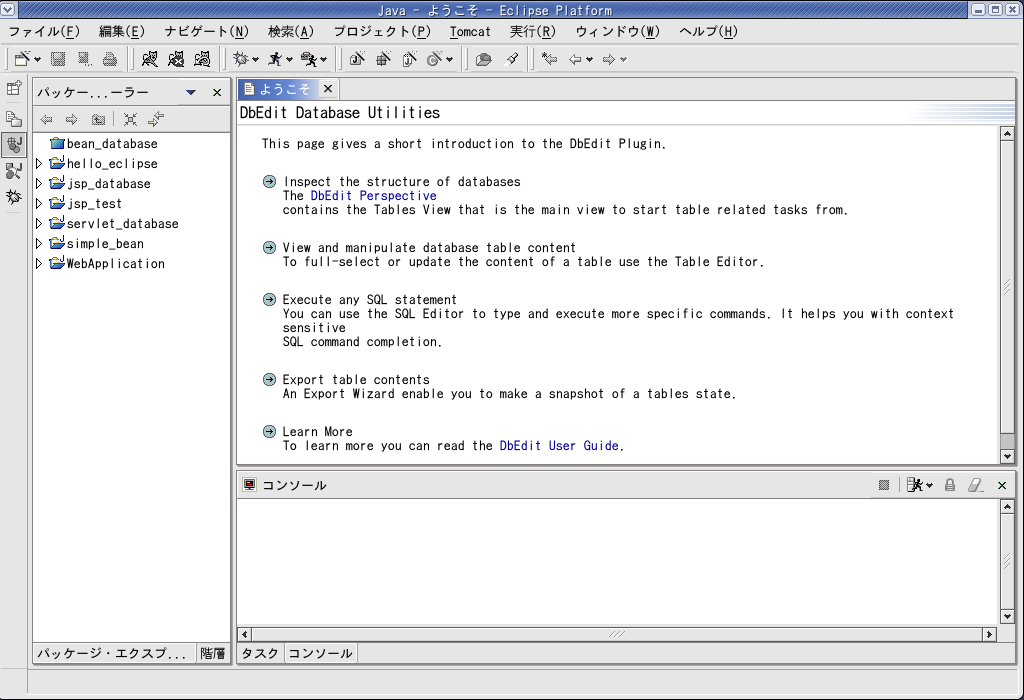The width and height of the screenshot is (1024, 700).
Task: Click the Run running-man toolbar icon
Action: pyautogui.click(x=275, y=59)
